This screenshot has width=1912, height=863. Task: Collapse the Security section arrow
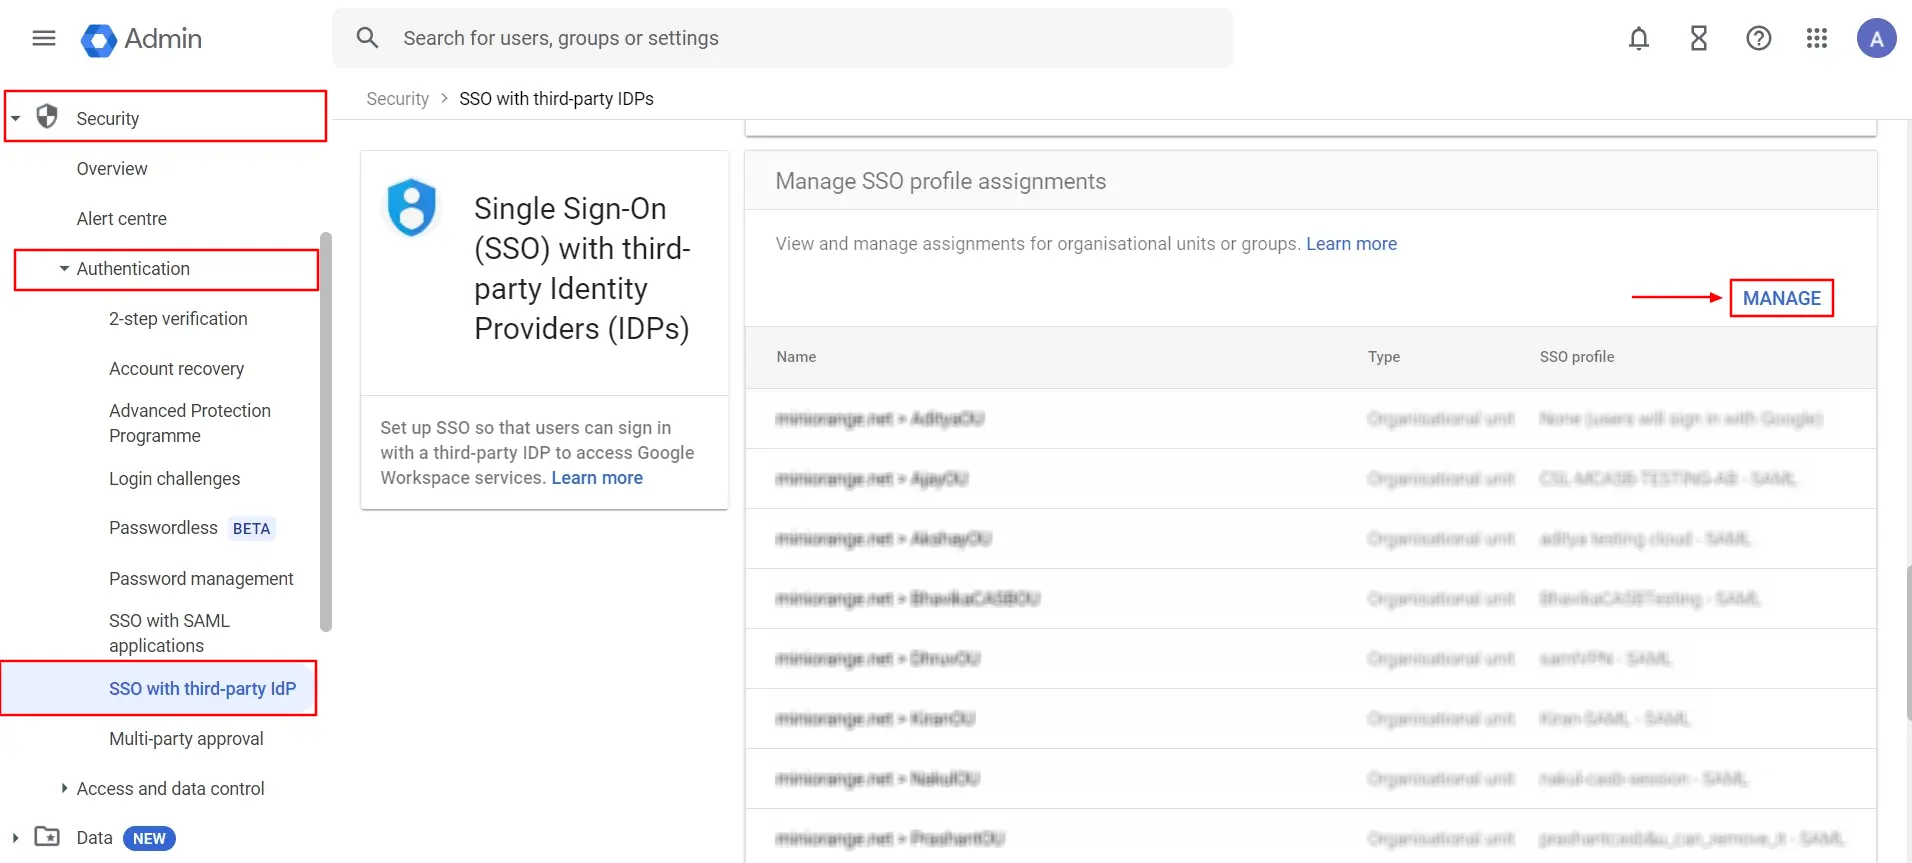16,118
